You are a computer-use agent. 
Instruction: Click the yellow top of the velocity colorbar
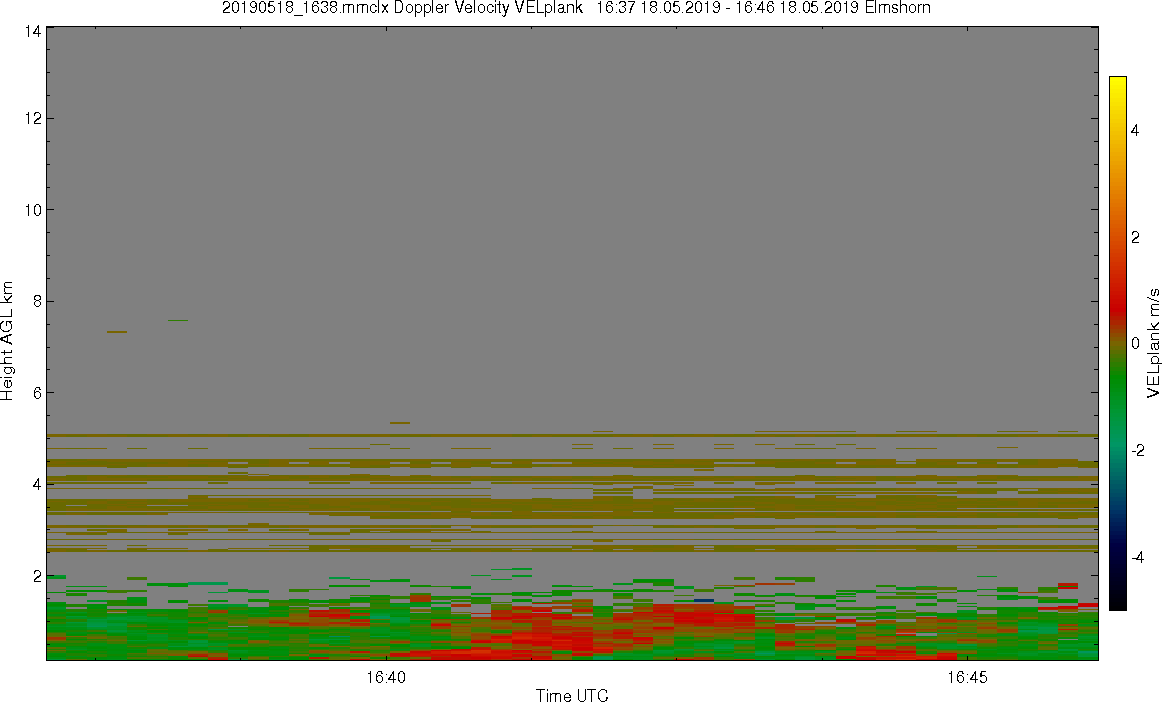click(1118, 82)
